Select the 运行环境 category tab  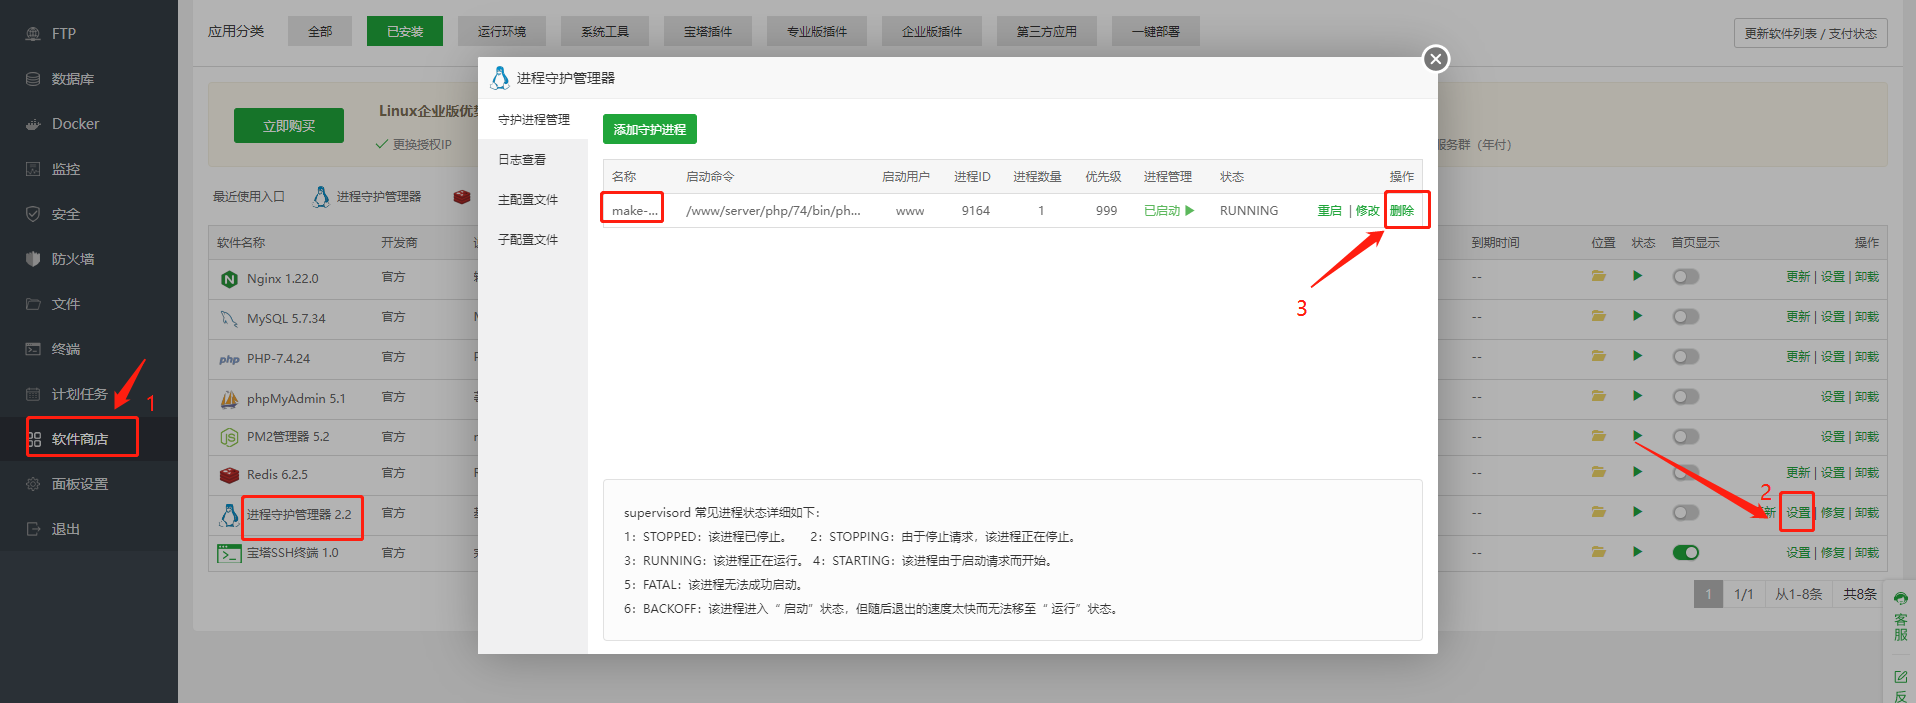(502, 32)
